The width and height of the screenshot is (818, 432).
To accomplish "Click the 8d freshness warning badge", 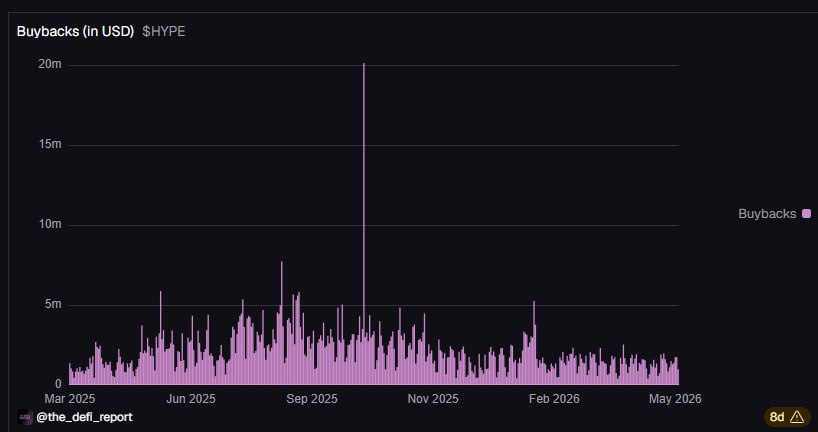I will coord(788,417).
